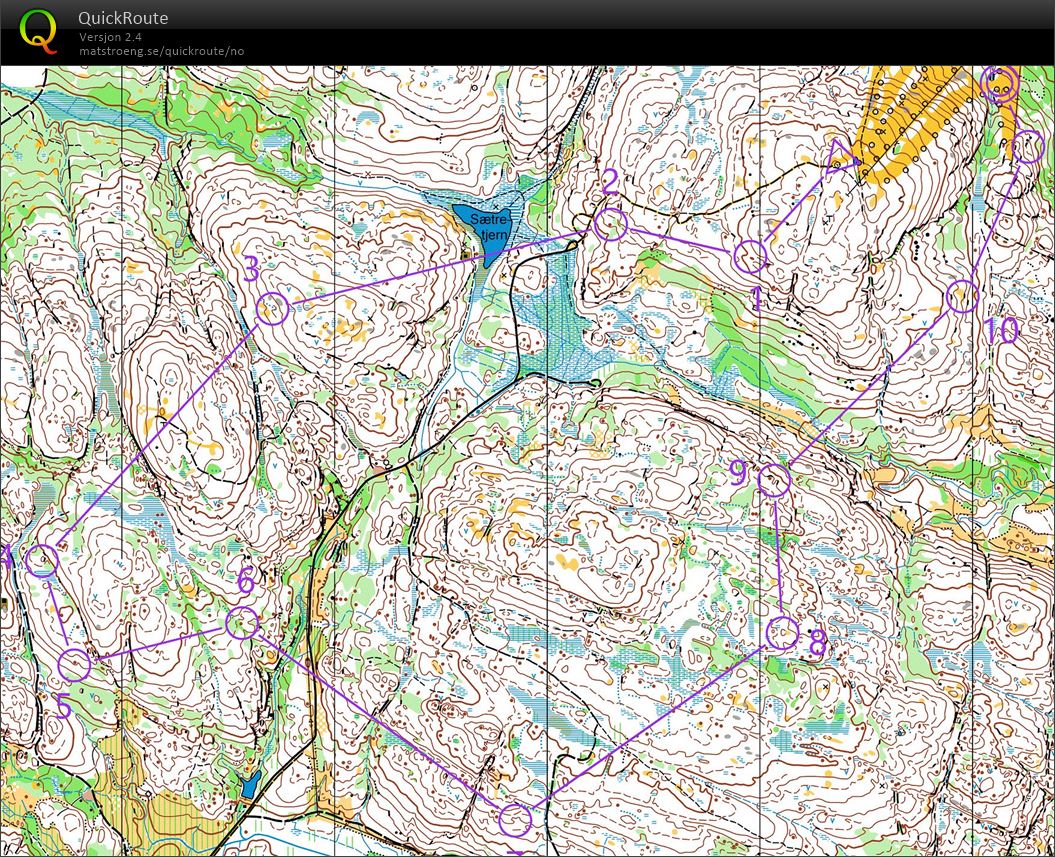Image resolution: width=1055 pixels, height=857 pixels.
Task: Click the start triangle on the map
Action: click(x=841, y=158)
